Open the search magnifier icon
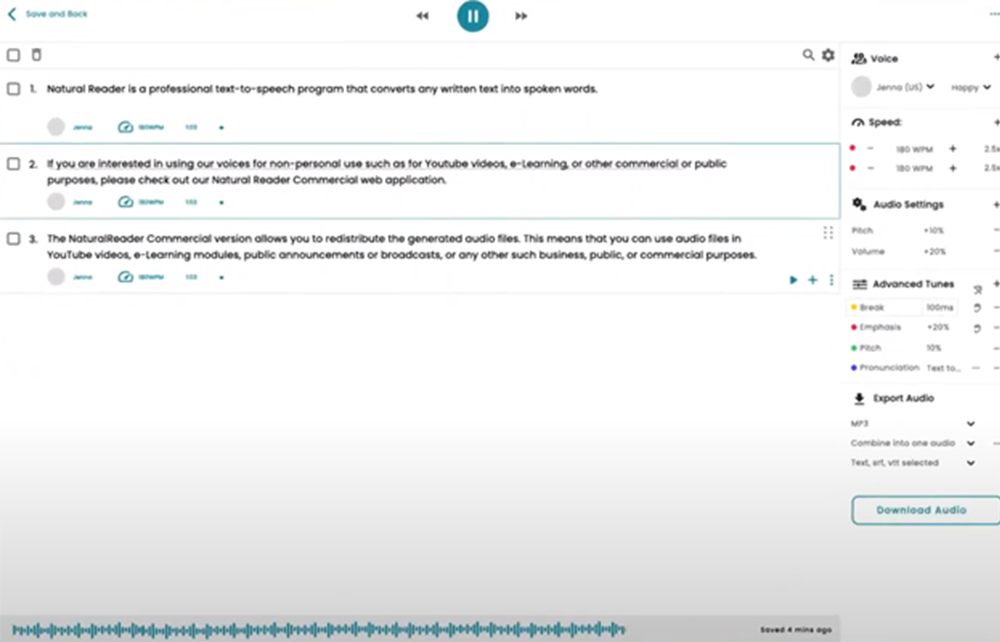The image size is (1000, 642). point(808,55)
